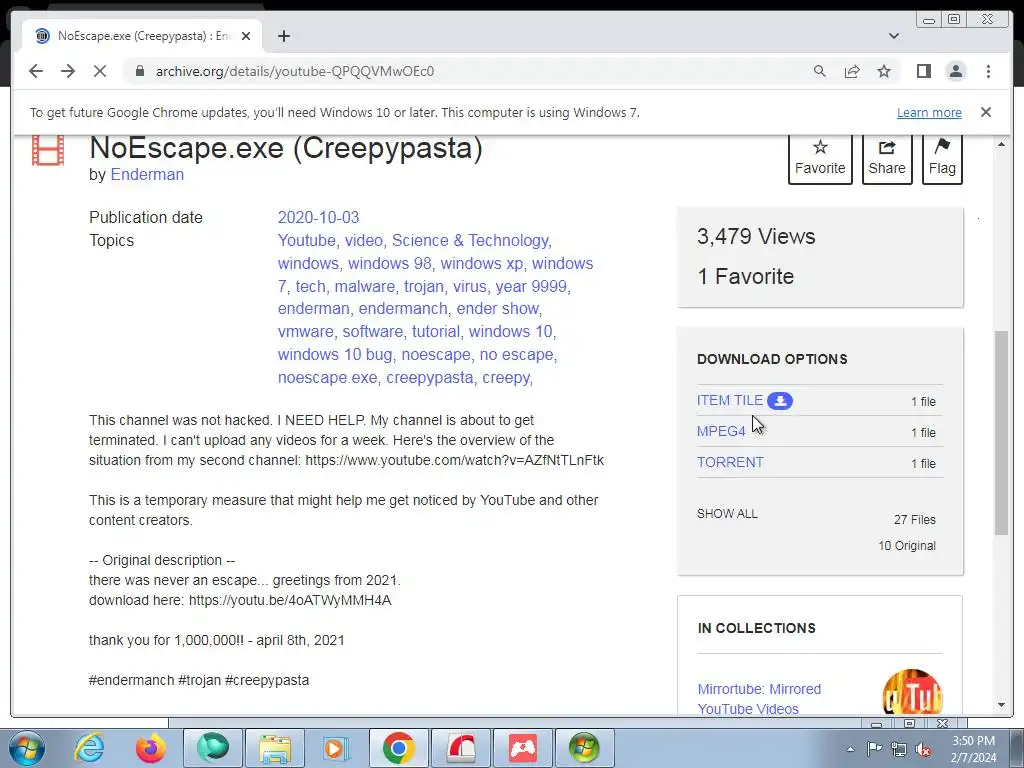Open Action Center flag icon
Image resolution: width=1024 pixels, height=768 pixels.
click(874, 749)
